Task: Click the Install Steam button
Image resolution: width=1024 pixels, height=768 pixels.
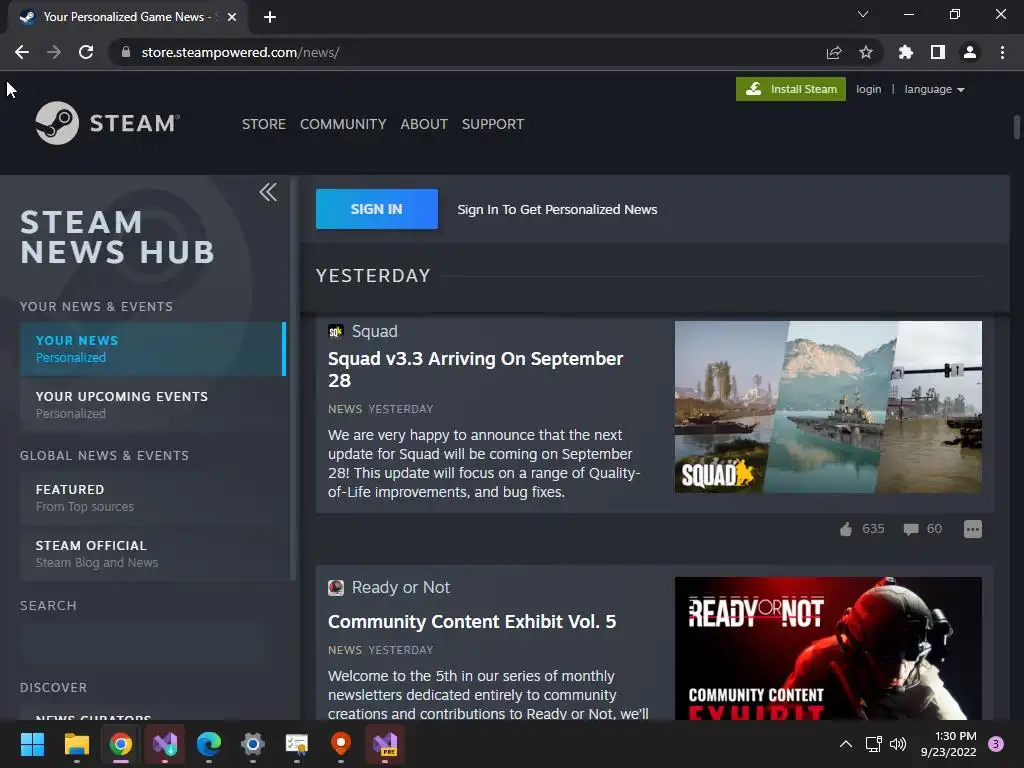Action: 791,89
